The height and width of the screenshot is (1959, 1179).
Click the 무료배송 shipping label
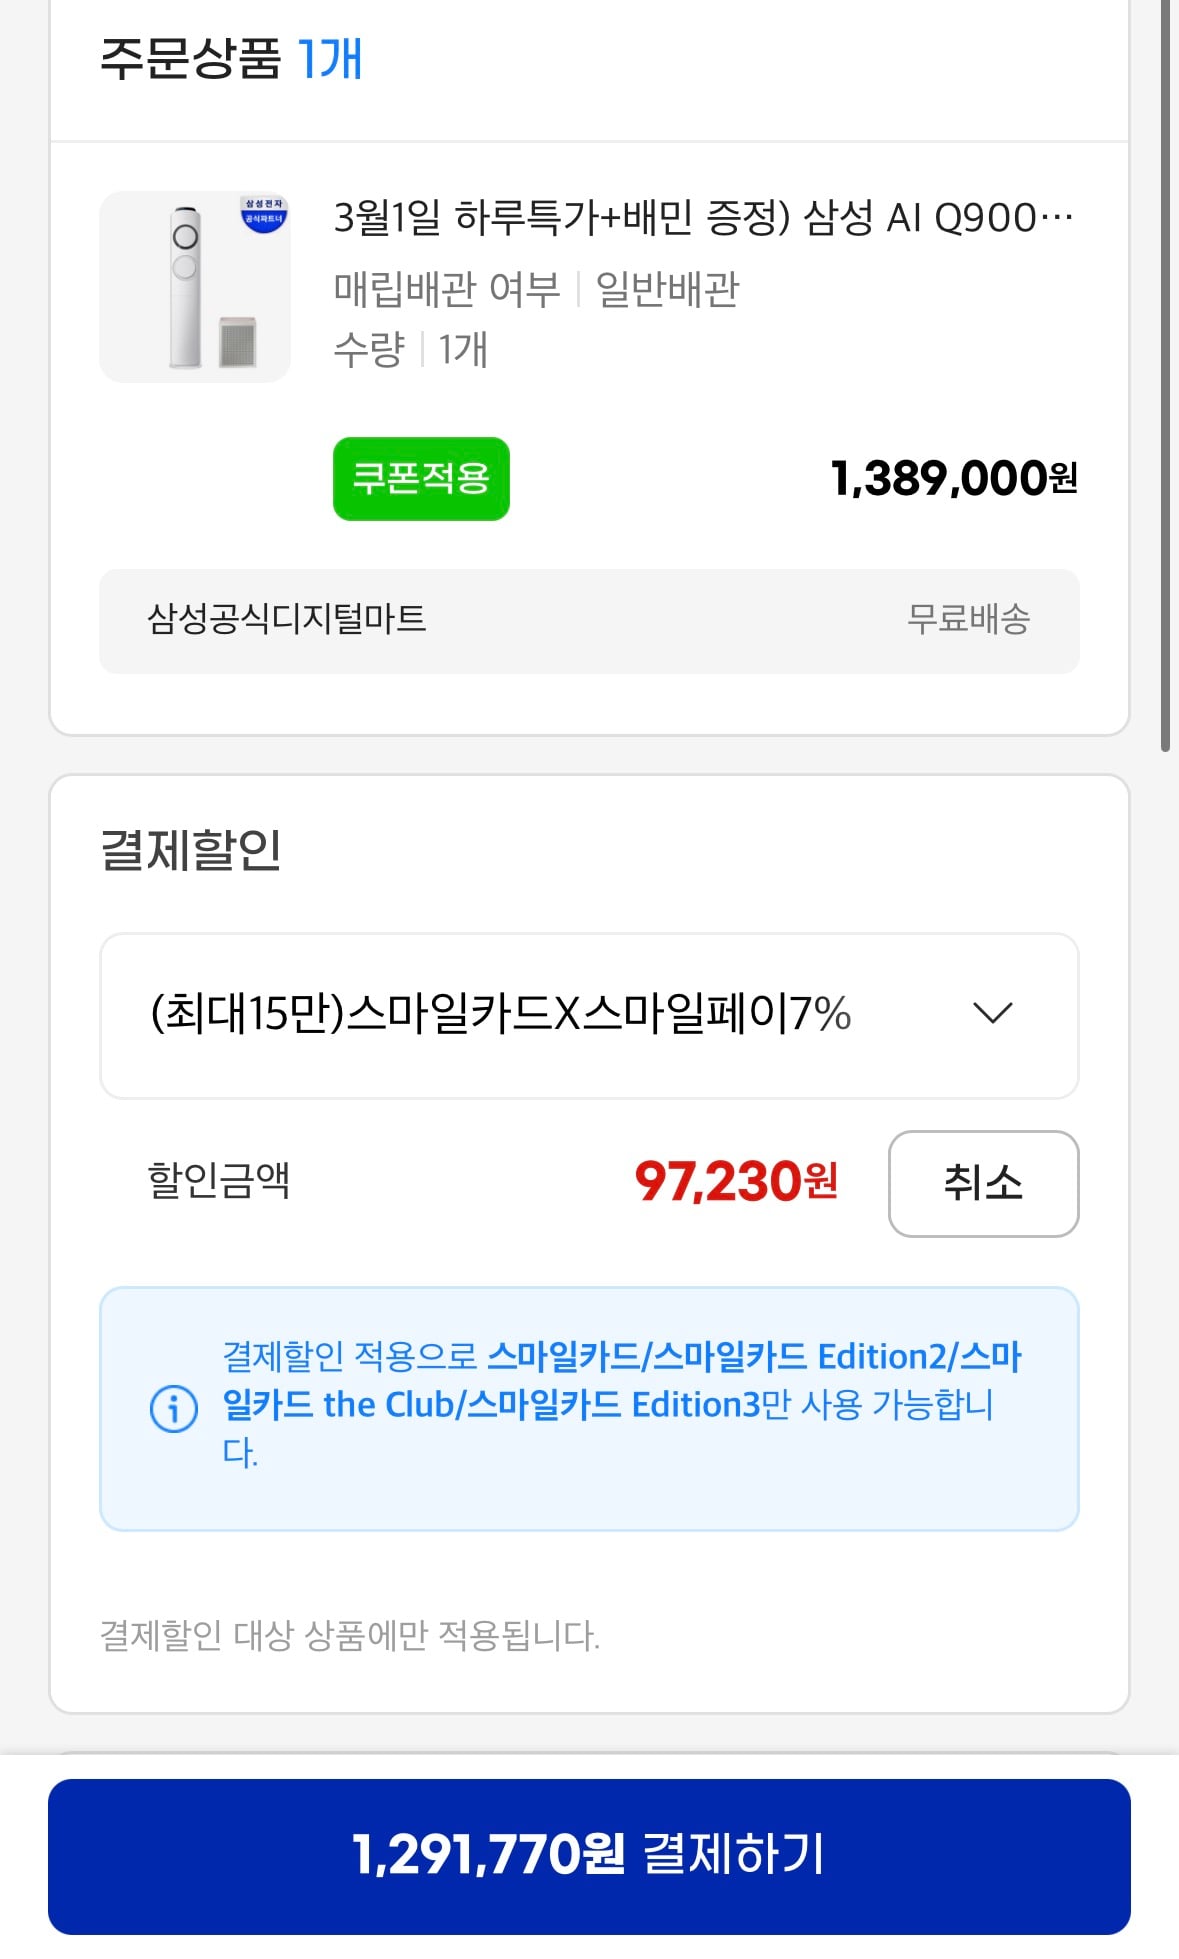[x=968, y=619]
